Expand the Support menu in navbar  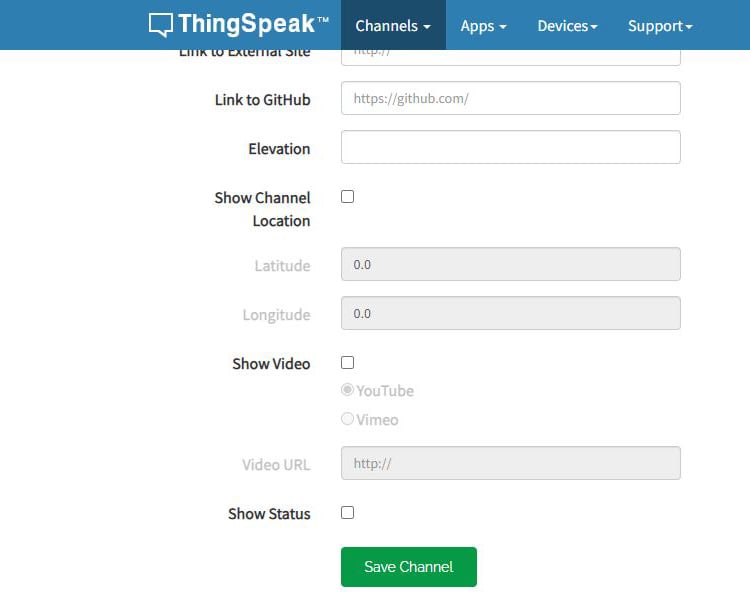(x=660, y=26)
